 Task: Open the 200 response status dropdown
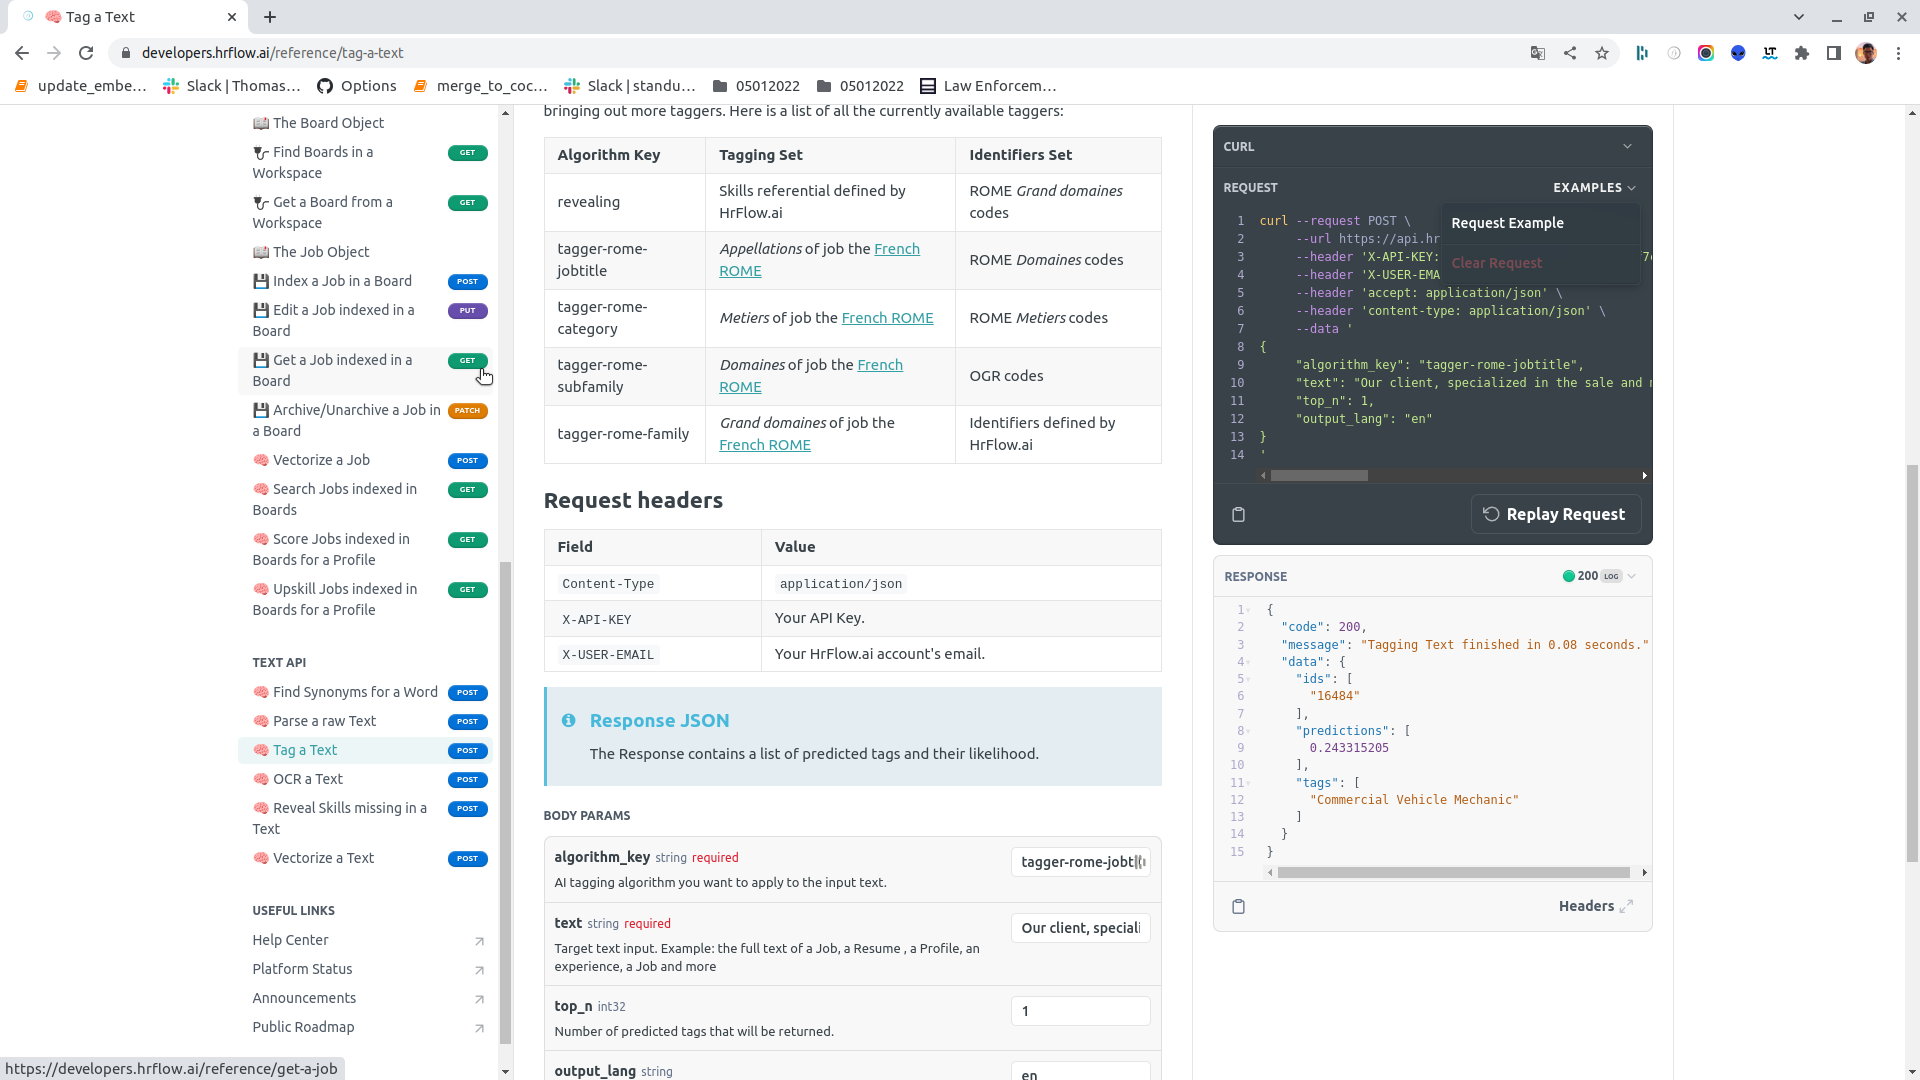click(1599, 576)
